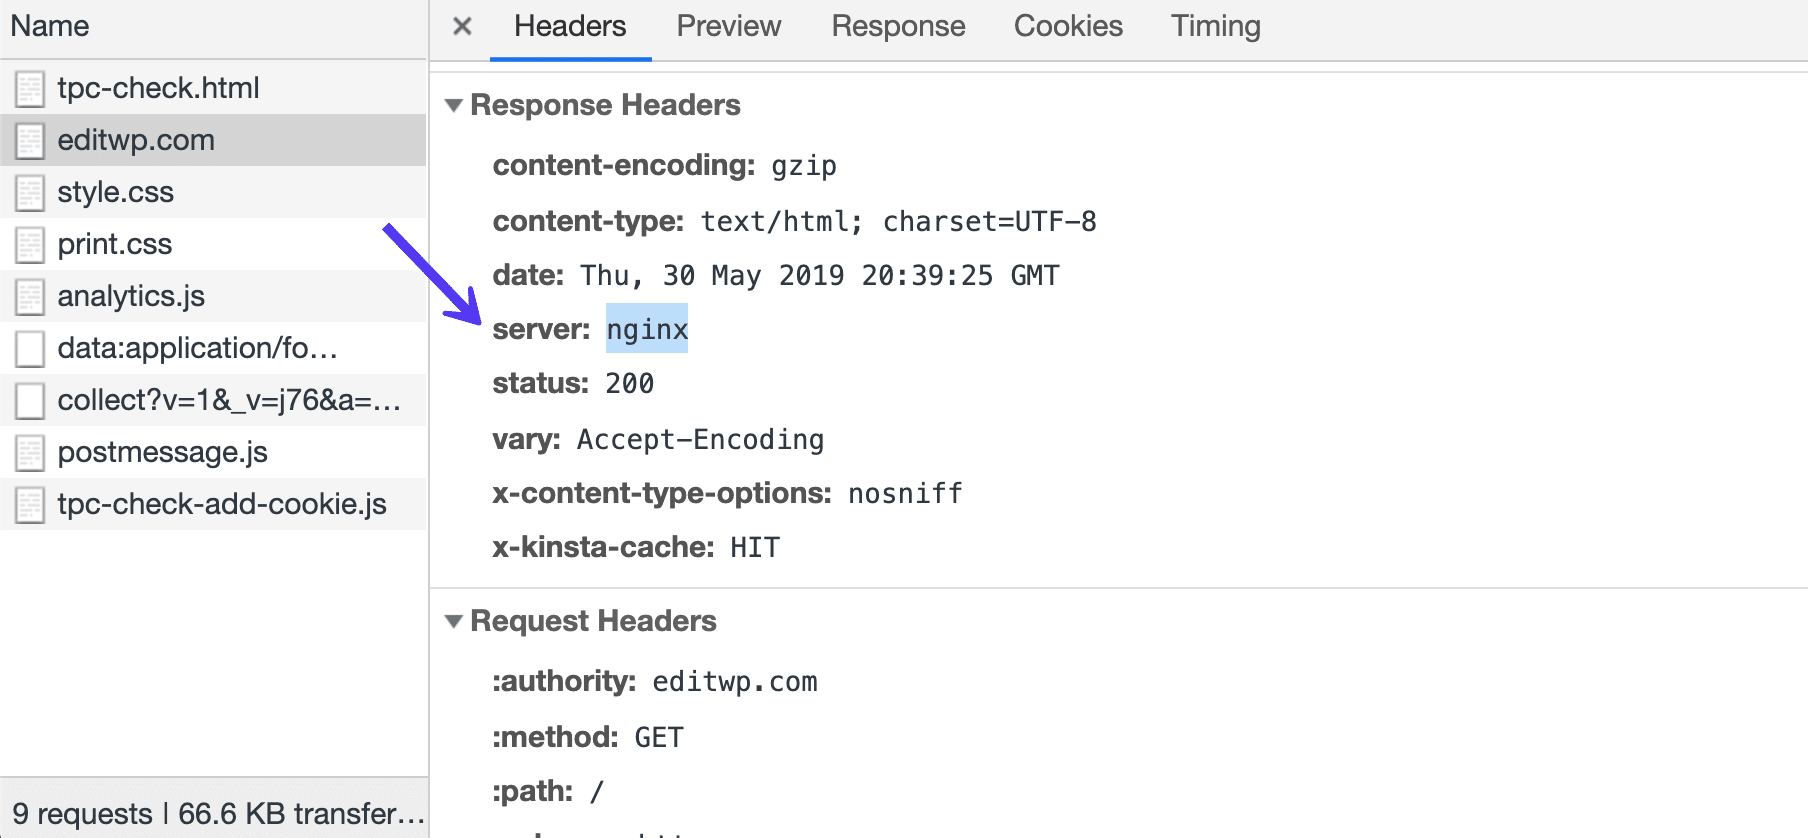Screen dimensions: 1808x838
Task: Click the Name column header
Action: (x=48, y=26)
